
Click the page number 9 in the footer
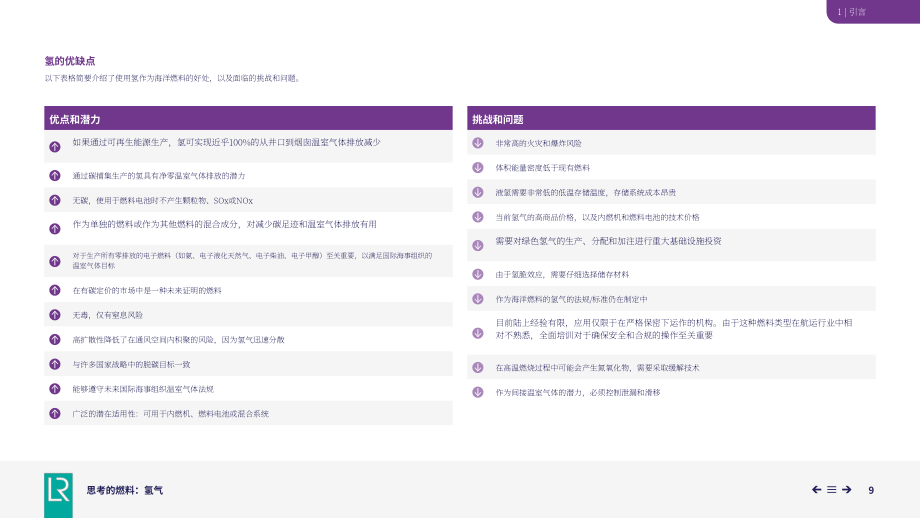pyautogui.click(x=871, y=490)
